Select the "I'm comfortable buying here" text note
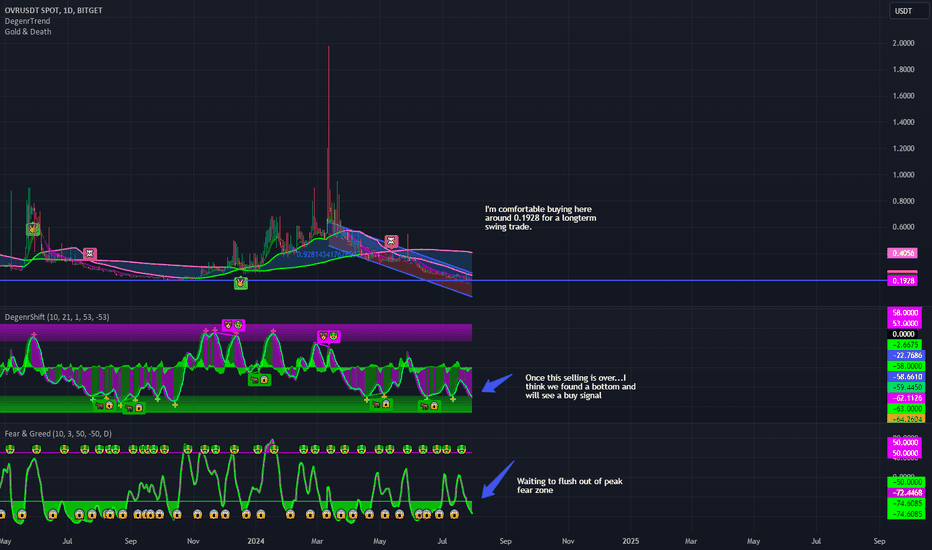932x550 pixels. 540,218
